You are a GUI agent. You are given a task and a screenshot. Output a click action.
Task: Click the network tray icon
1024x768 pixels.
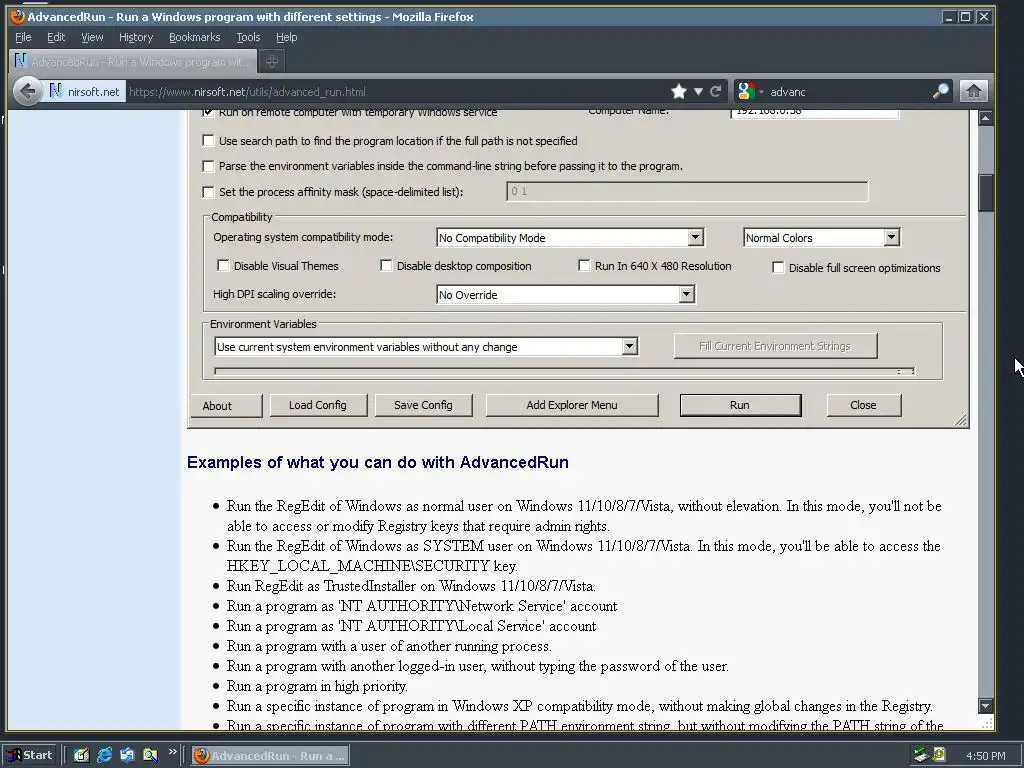(921, 756)
